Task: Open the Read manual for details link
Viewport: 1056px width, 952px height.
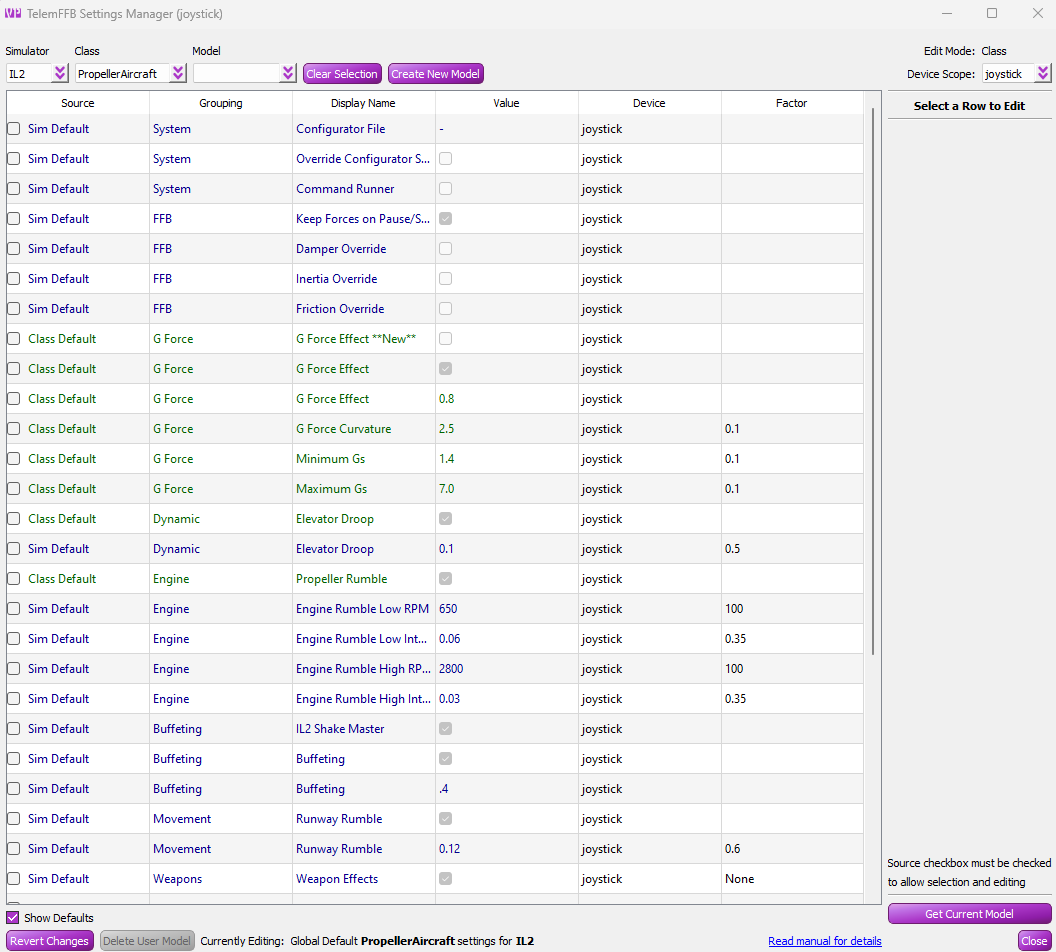Action: 824,941
